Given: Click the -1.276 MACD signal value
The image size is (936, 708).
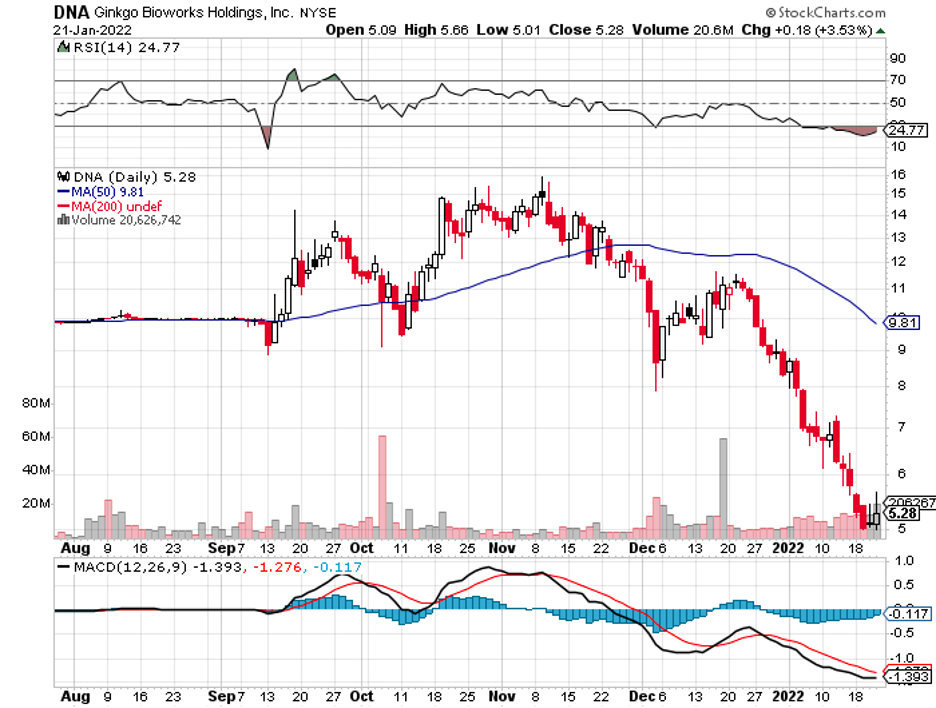Looking at the screenshot, I should pos(278,567).
